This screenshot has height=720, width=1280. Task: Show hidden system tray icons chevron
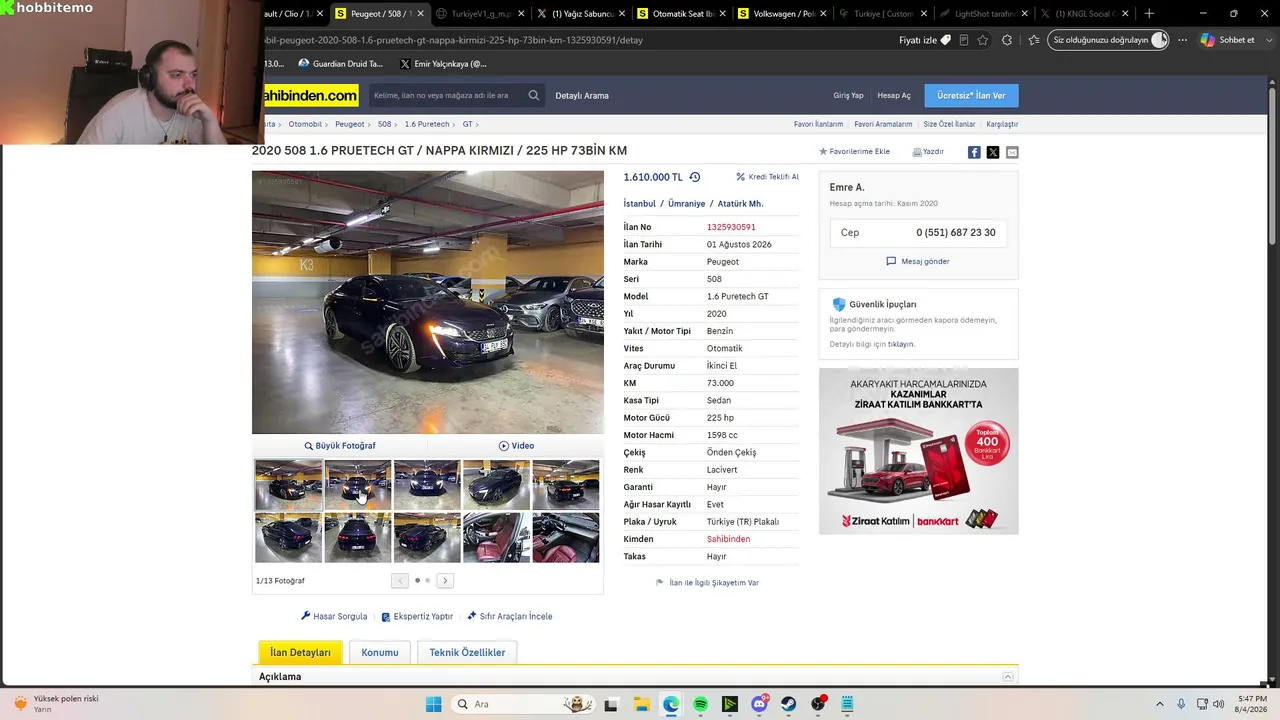click(1160, 704)
